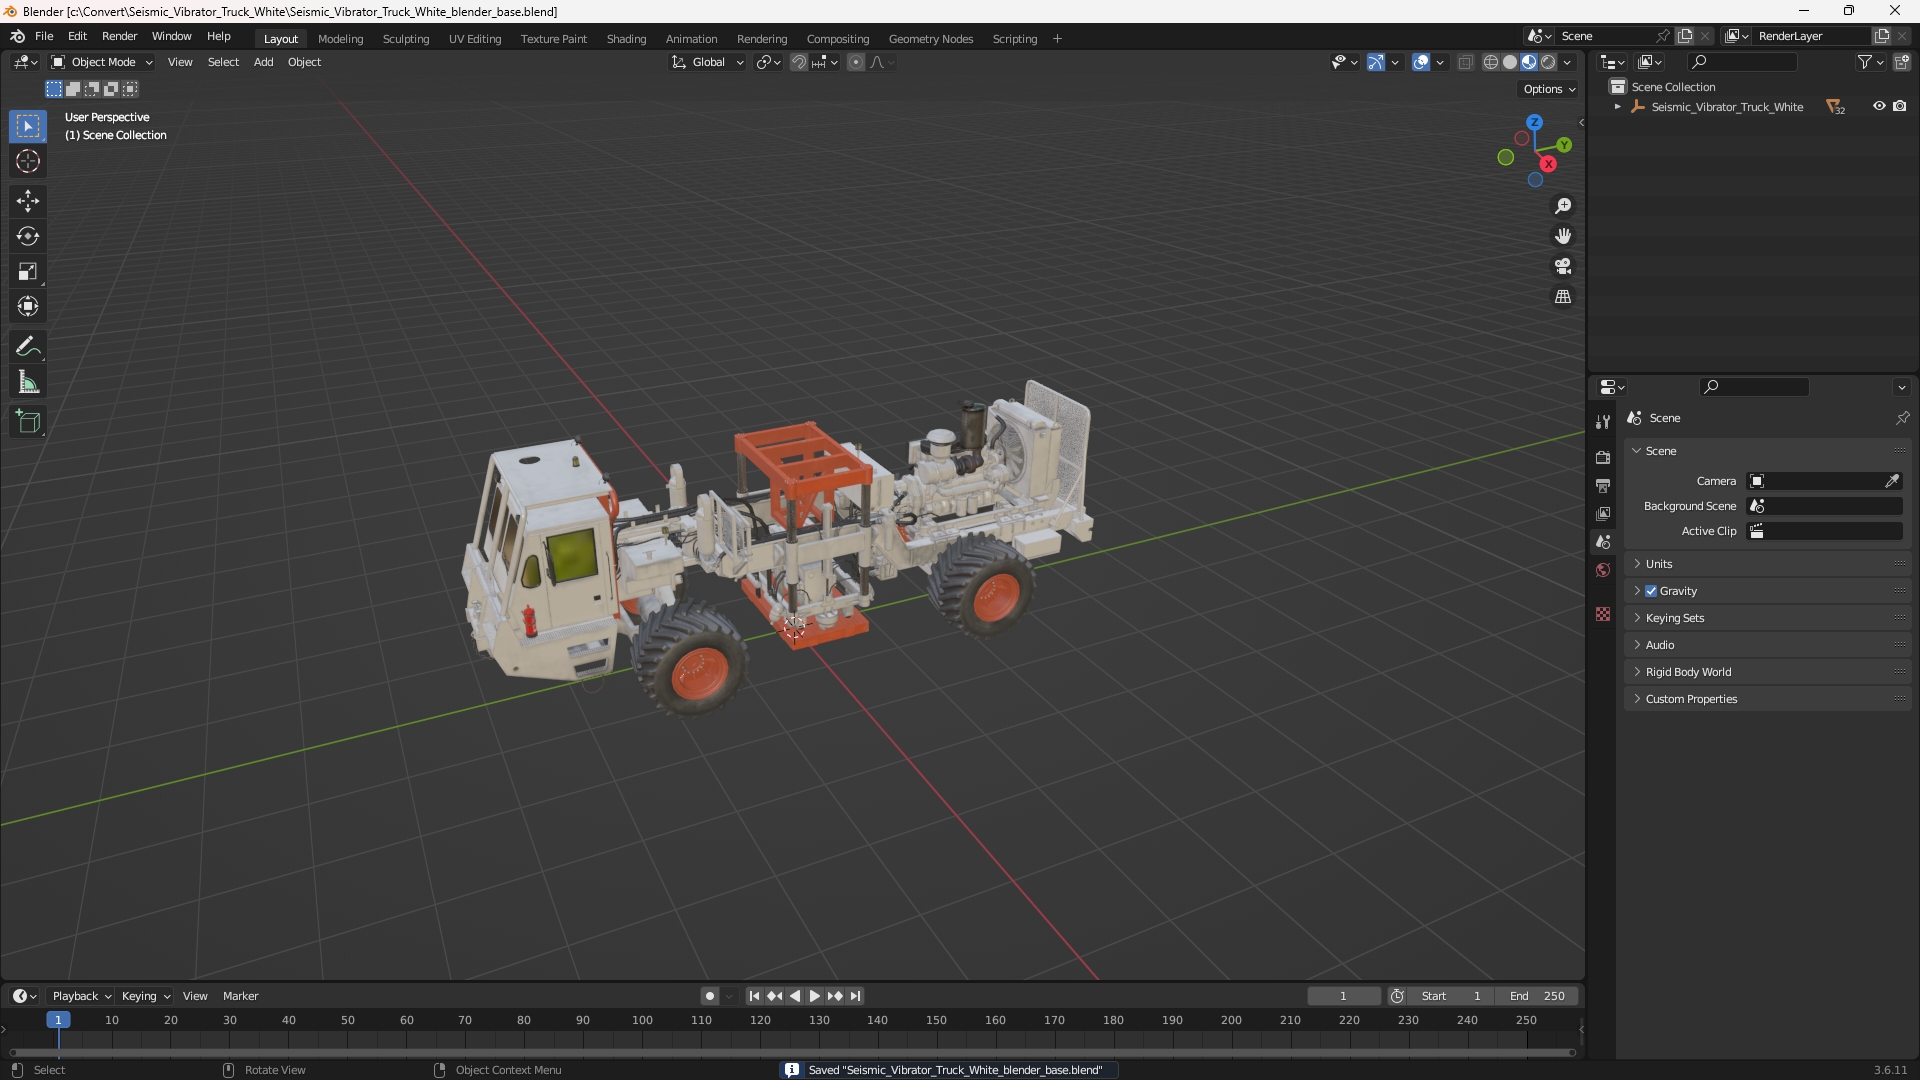The width and height of the screenshot is (1920, 1080).
Task: Toggle auto keying record button
Action: point(709,996)
